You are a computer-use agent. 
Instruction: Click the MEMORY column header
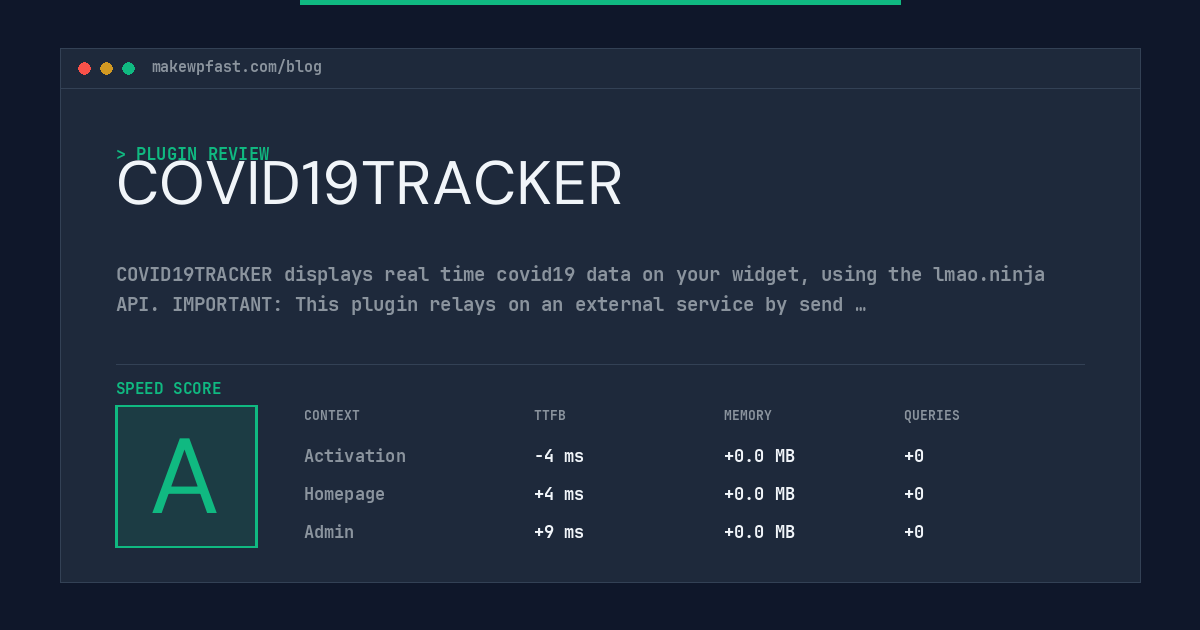(x=748, y=416)
